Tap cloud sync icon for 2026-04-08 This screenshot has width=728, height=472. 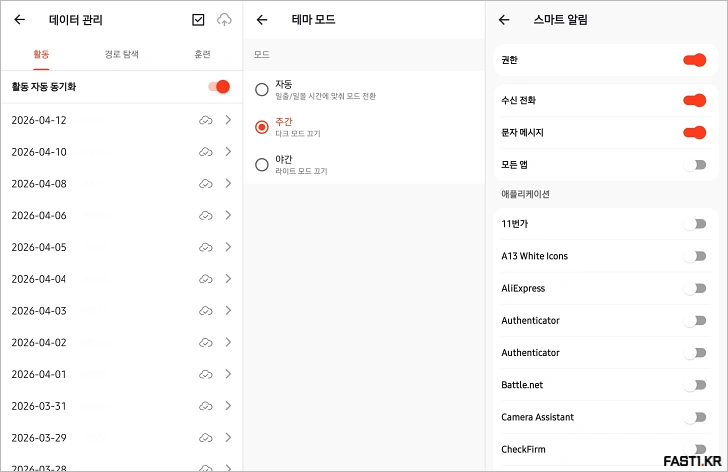pos(205,184)
